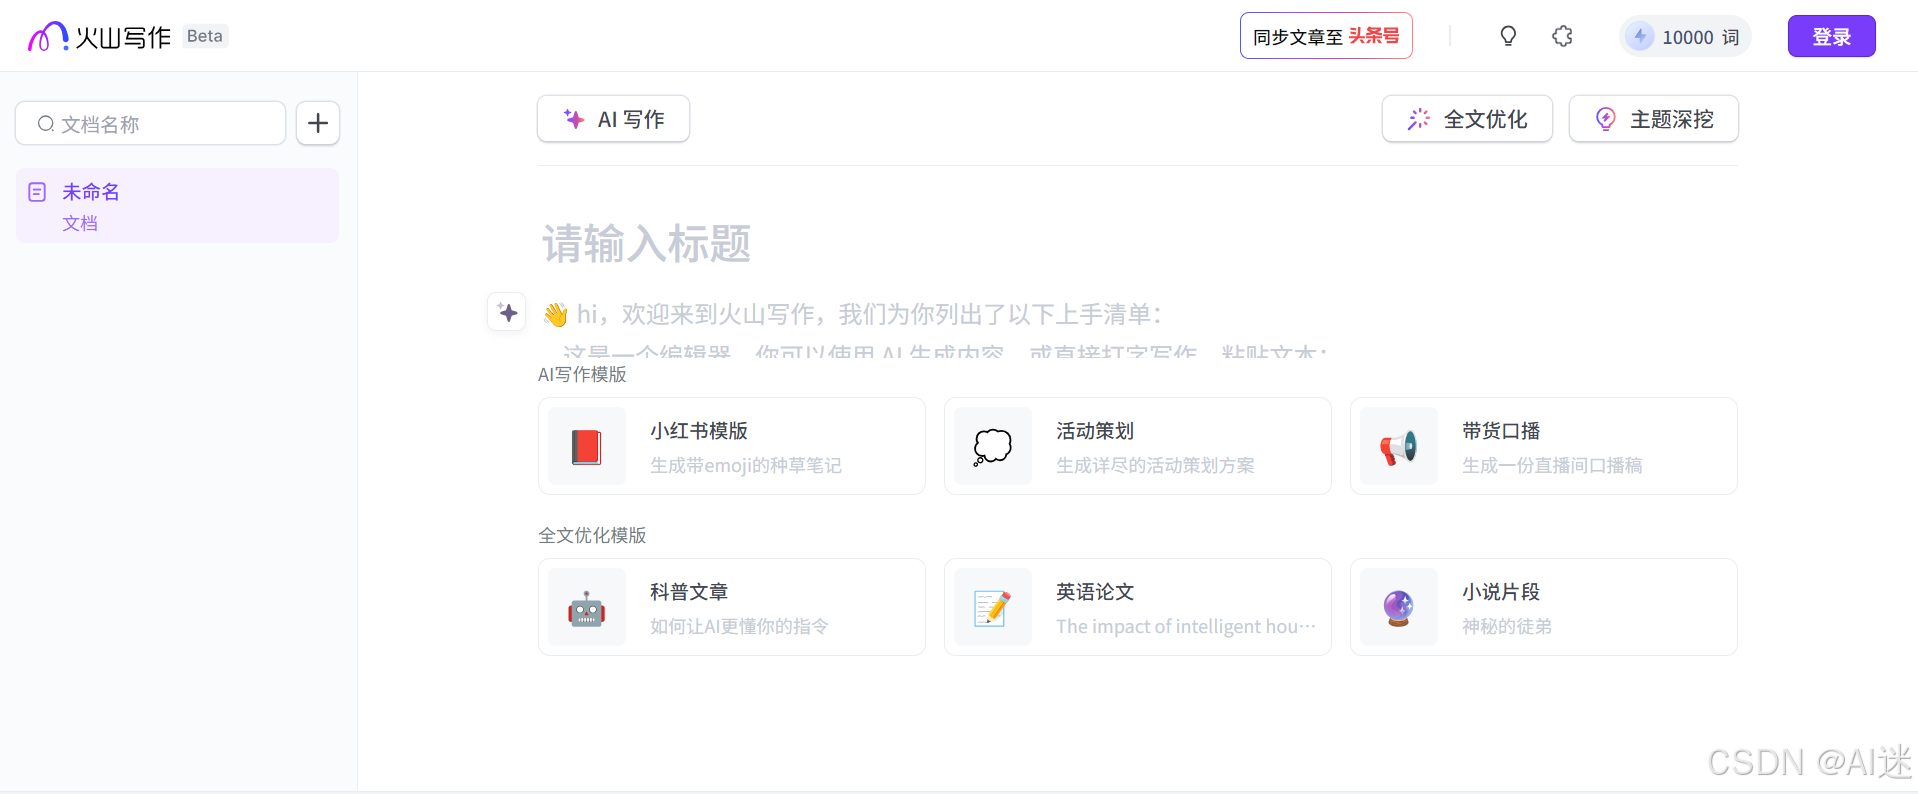
Task: Choose the 小说片段 template card
Action: 1544,607
